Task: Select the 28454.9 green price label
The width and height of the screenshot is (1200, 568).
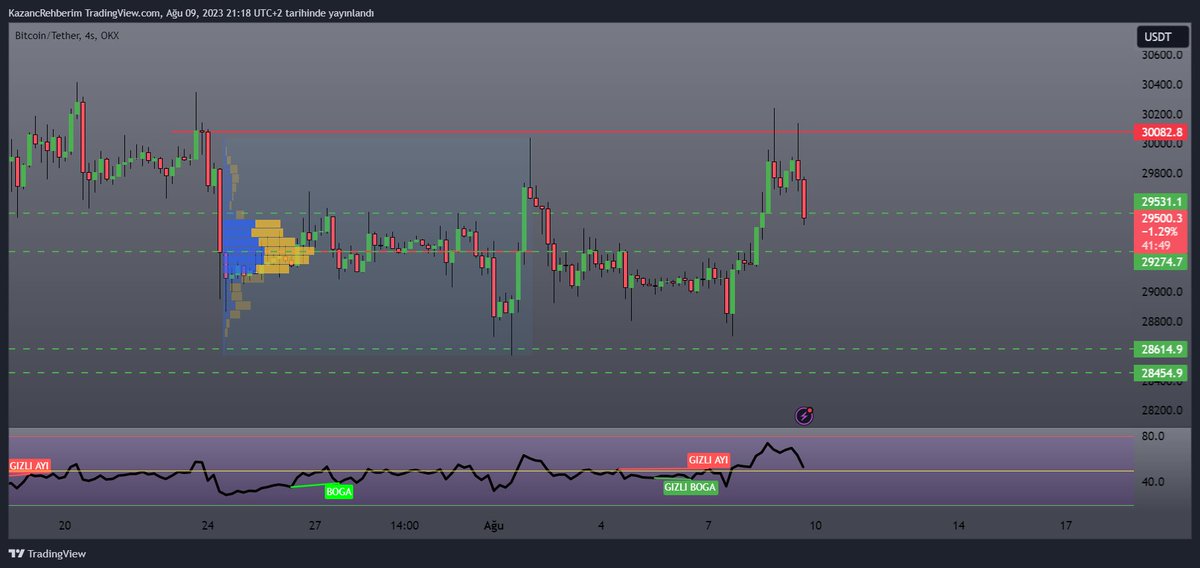Action: pos(1162,373)
